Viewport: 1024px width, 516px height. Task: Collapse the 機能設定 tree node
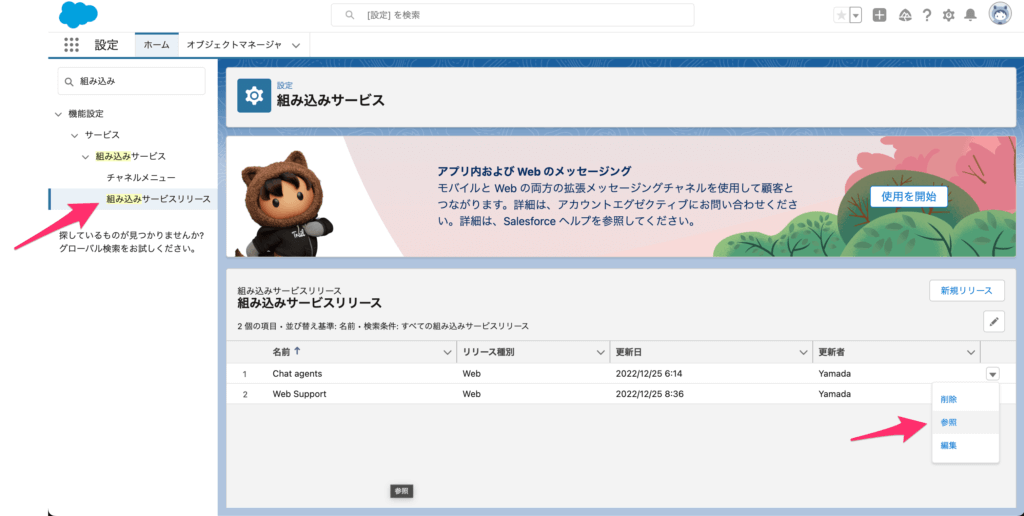click(59, 114)
